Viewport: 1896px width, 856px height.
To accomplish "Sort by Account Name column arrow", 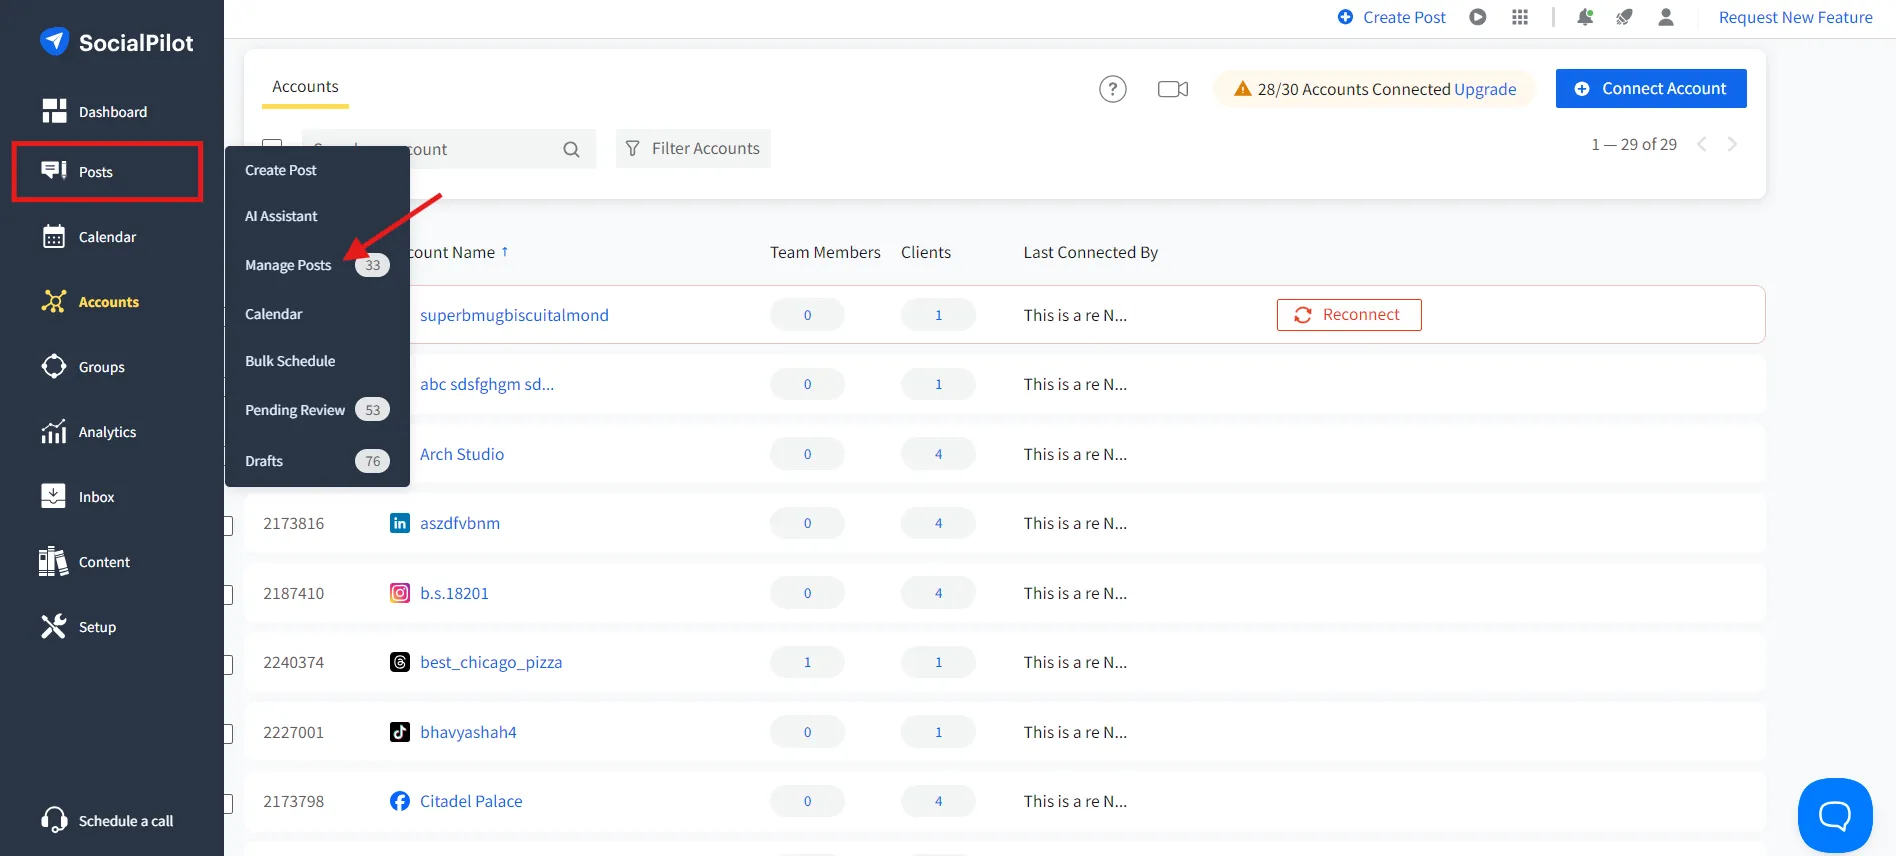I will tap(505, 251).
